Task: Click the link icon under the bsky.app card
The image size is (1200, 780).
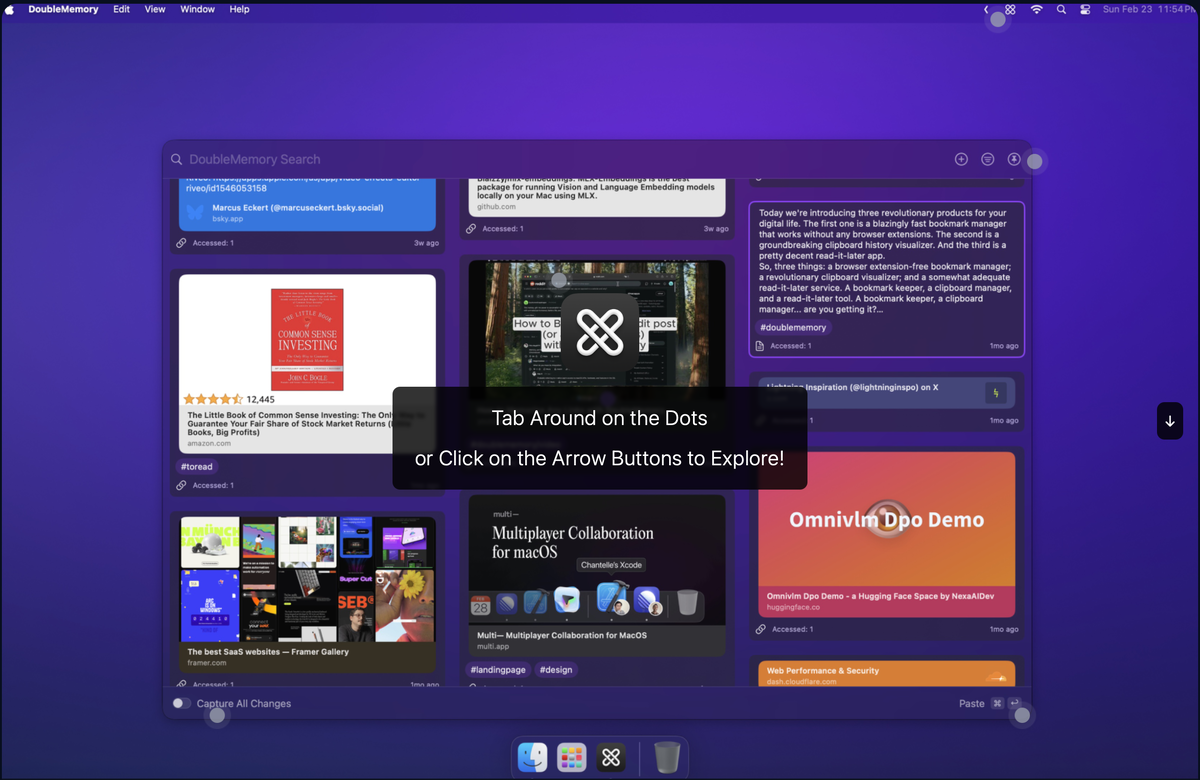Action: pos(181,243)
